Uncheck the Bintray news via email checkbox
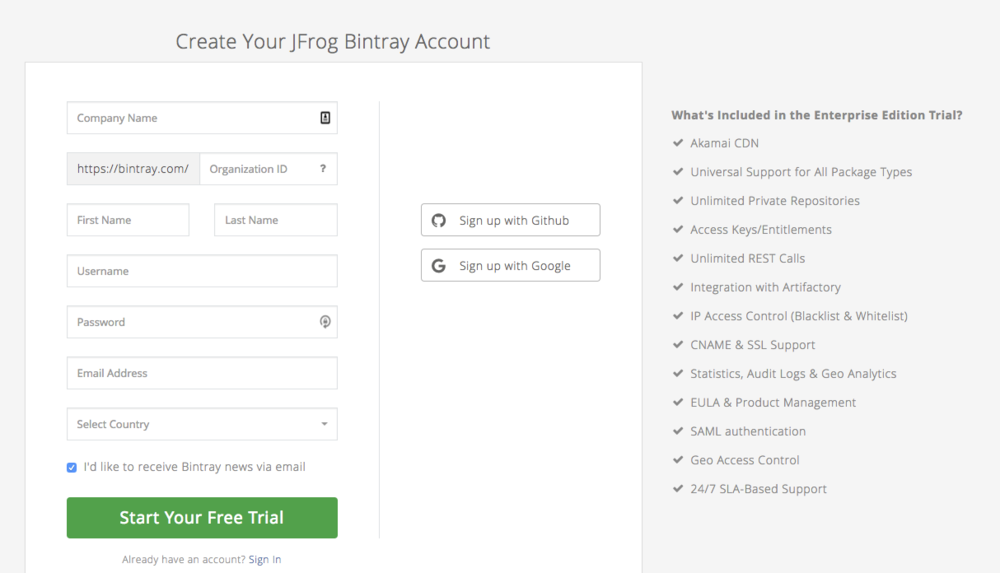Viewport: 1000px width, 573px height. [x=72, y=467]
